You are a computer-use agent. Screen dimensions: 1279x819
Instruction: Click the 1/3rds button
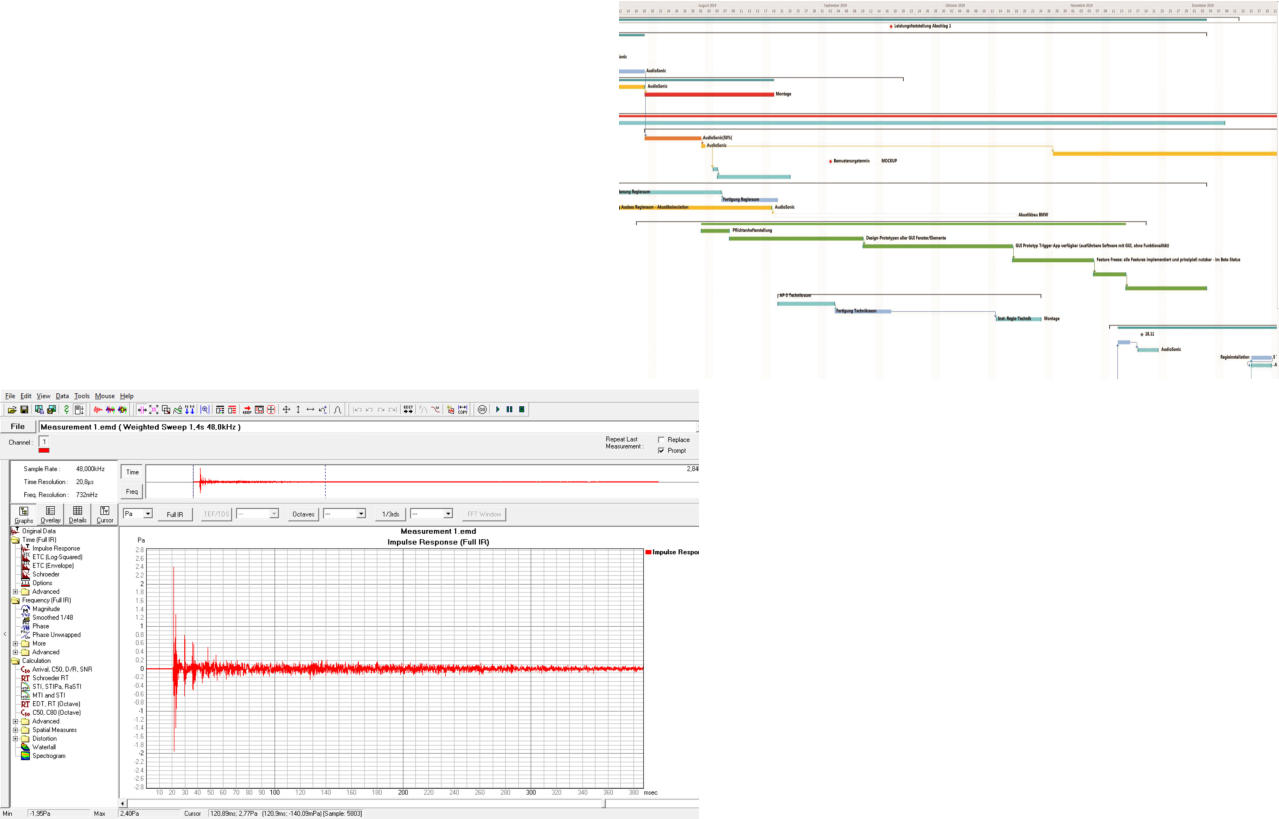(391, 514)
